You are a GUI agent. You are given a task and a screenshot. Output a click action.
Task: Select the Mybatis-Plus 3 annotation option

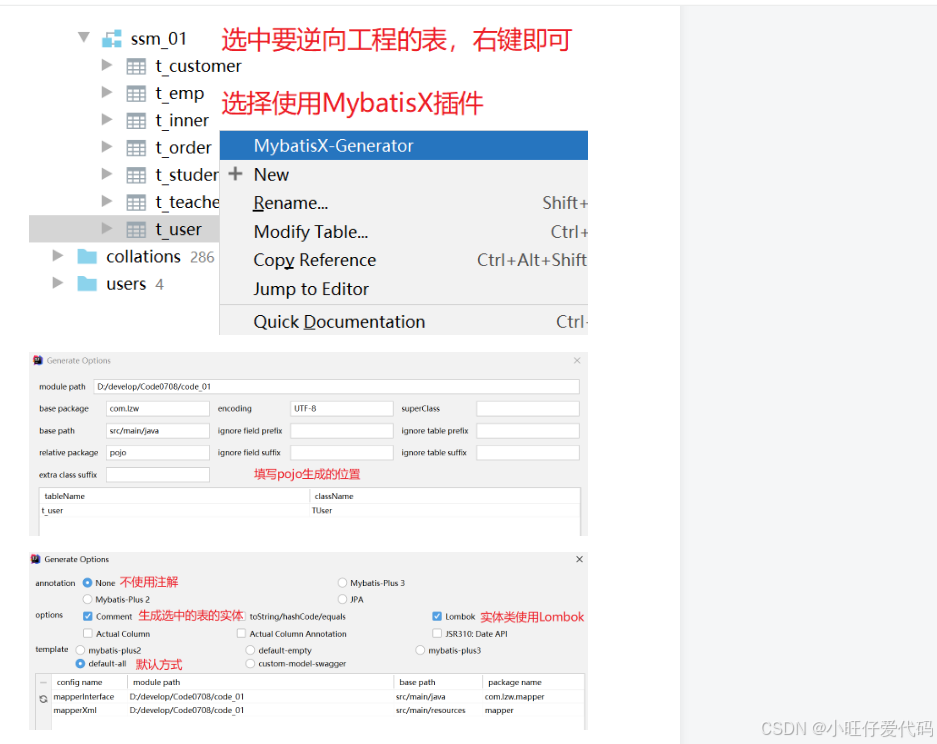click(x=342, y=583)
